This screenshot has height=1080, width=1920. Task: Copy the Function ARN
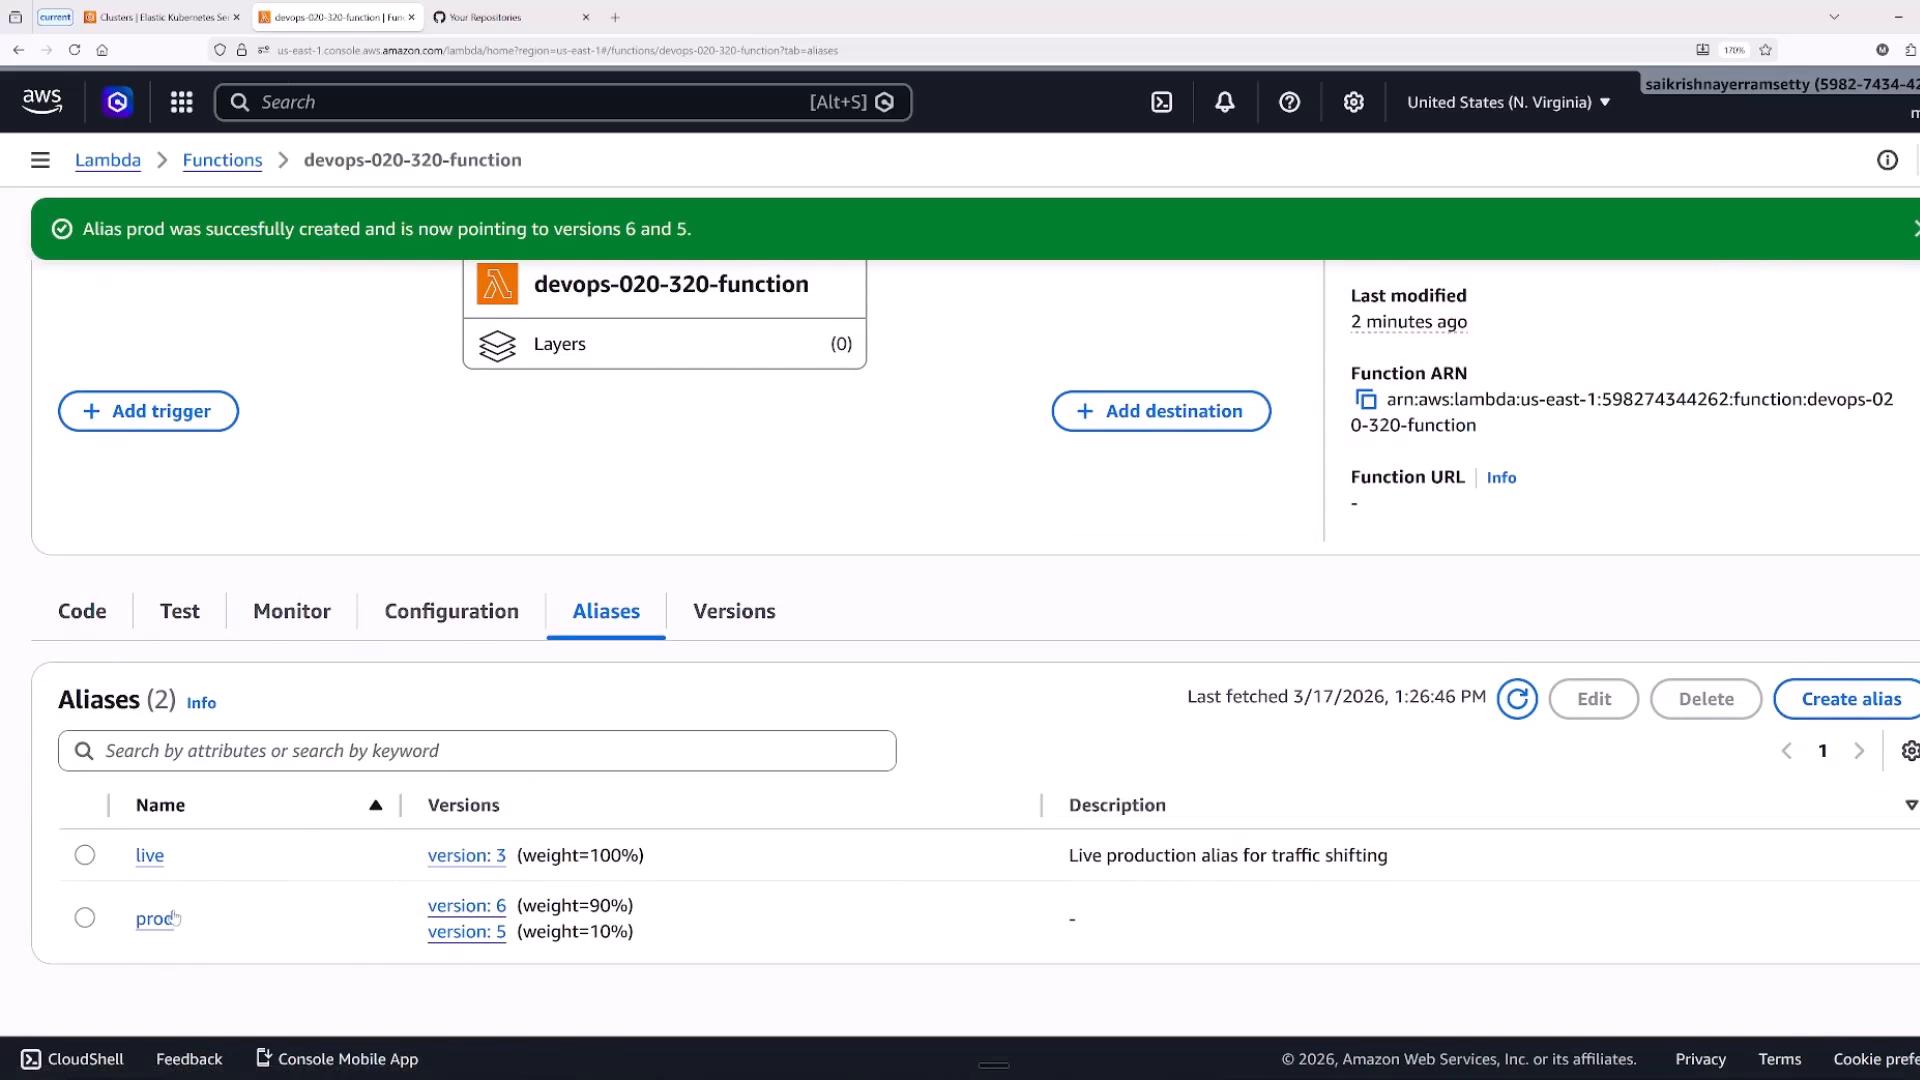coord(1365,400)
